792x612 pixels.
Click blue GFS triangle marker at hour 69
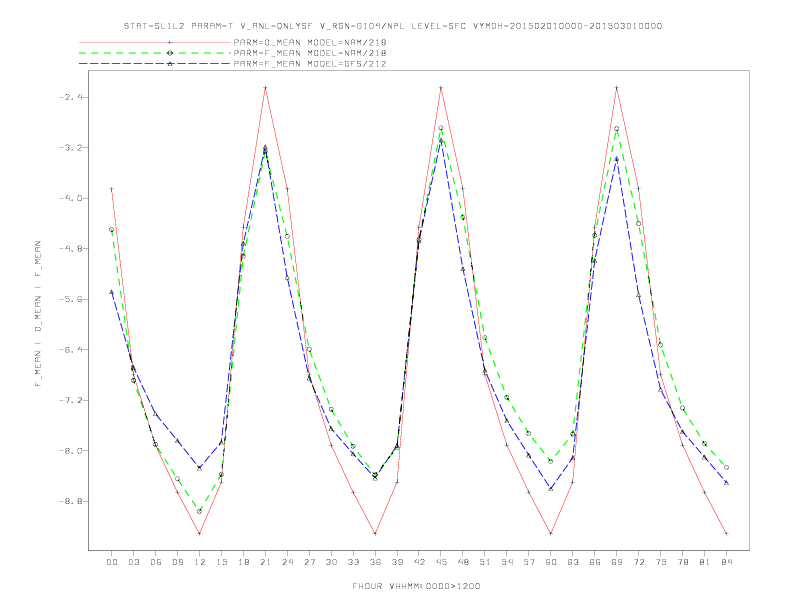pos(616,159)
